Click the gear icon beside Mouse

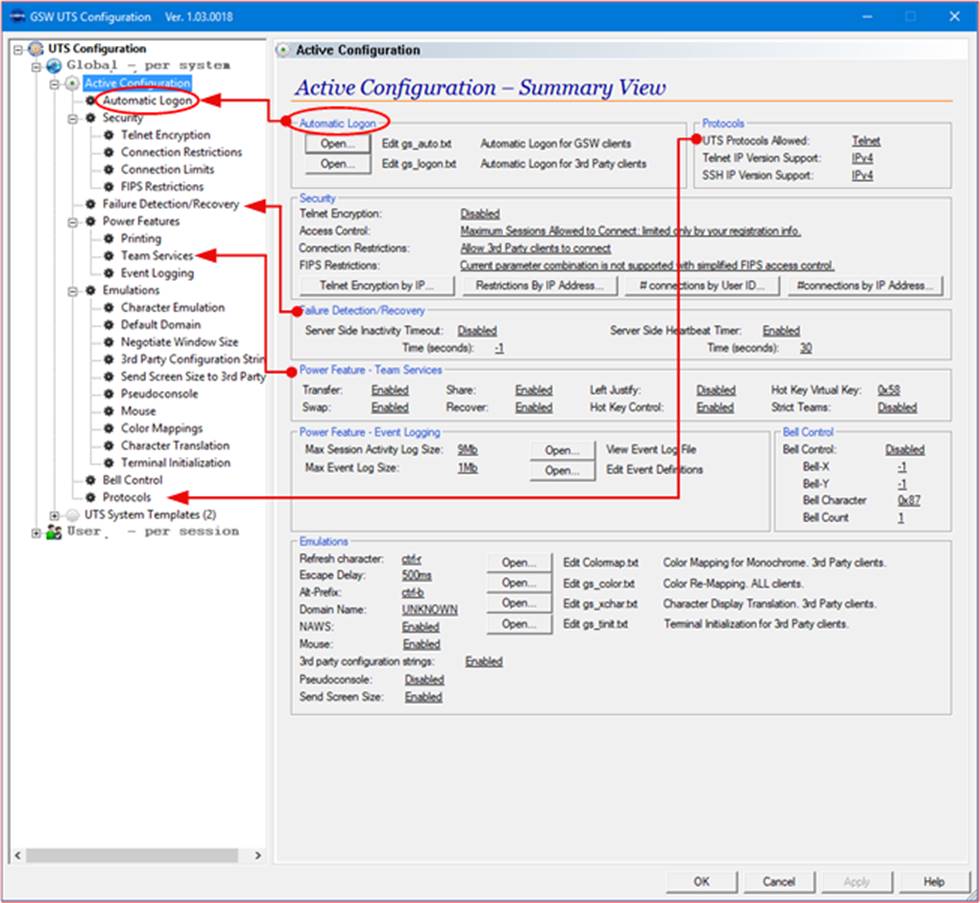pos(109,411)
